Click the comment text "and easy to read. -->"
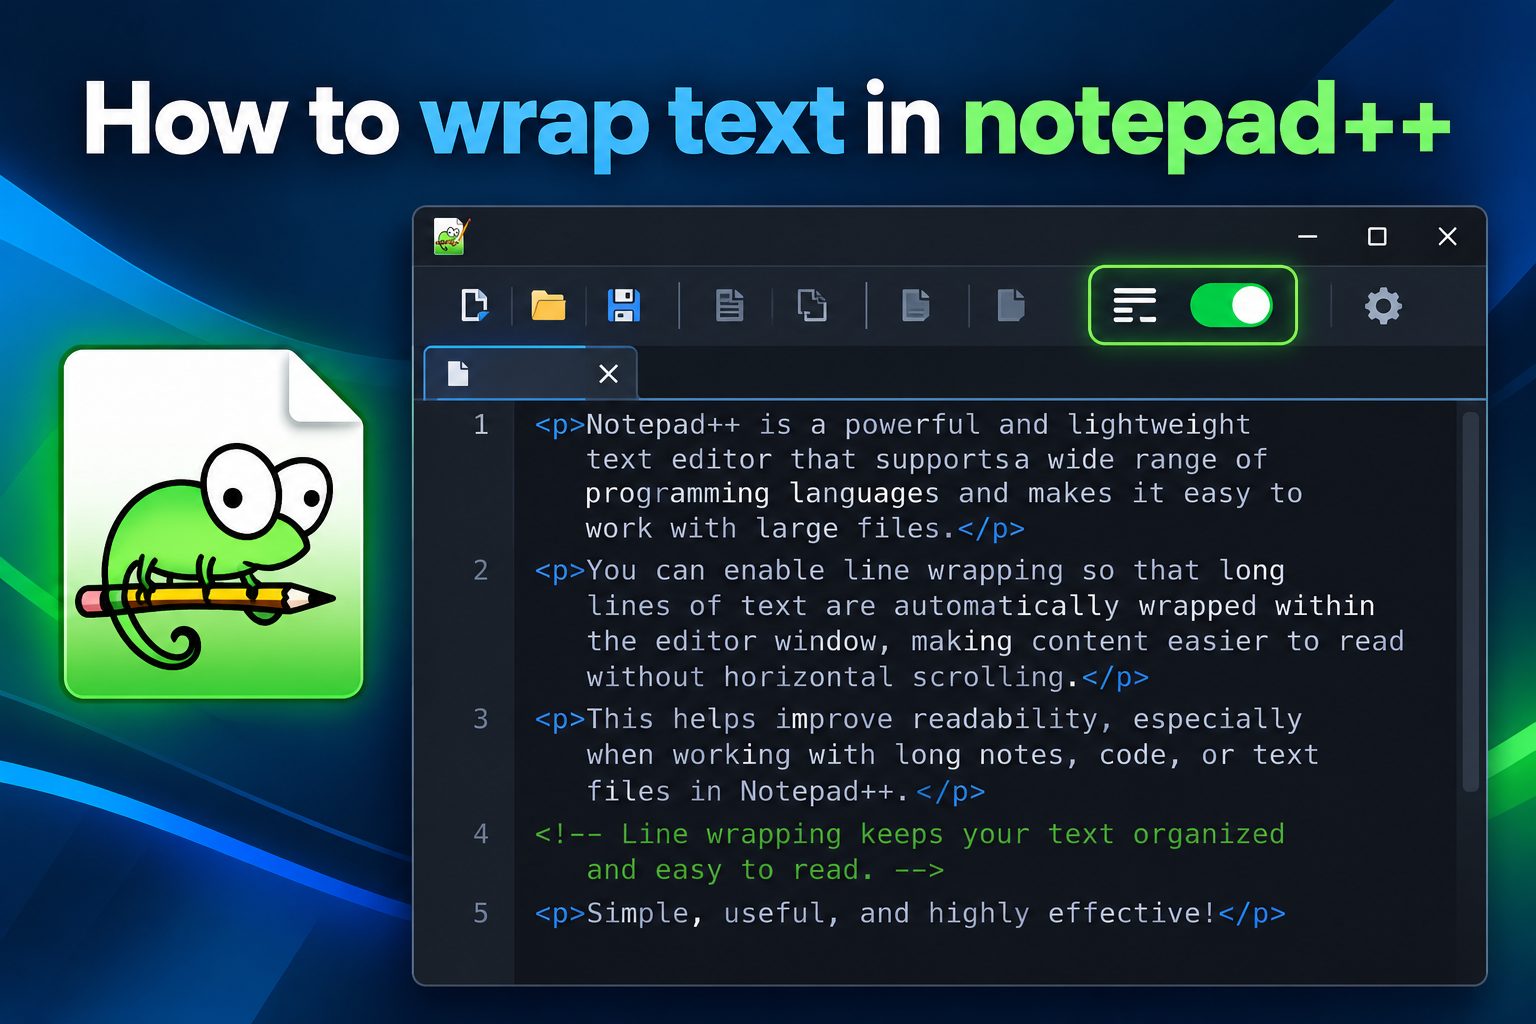Viewport: 1536px width, 1024px height. coord(765,870)
